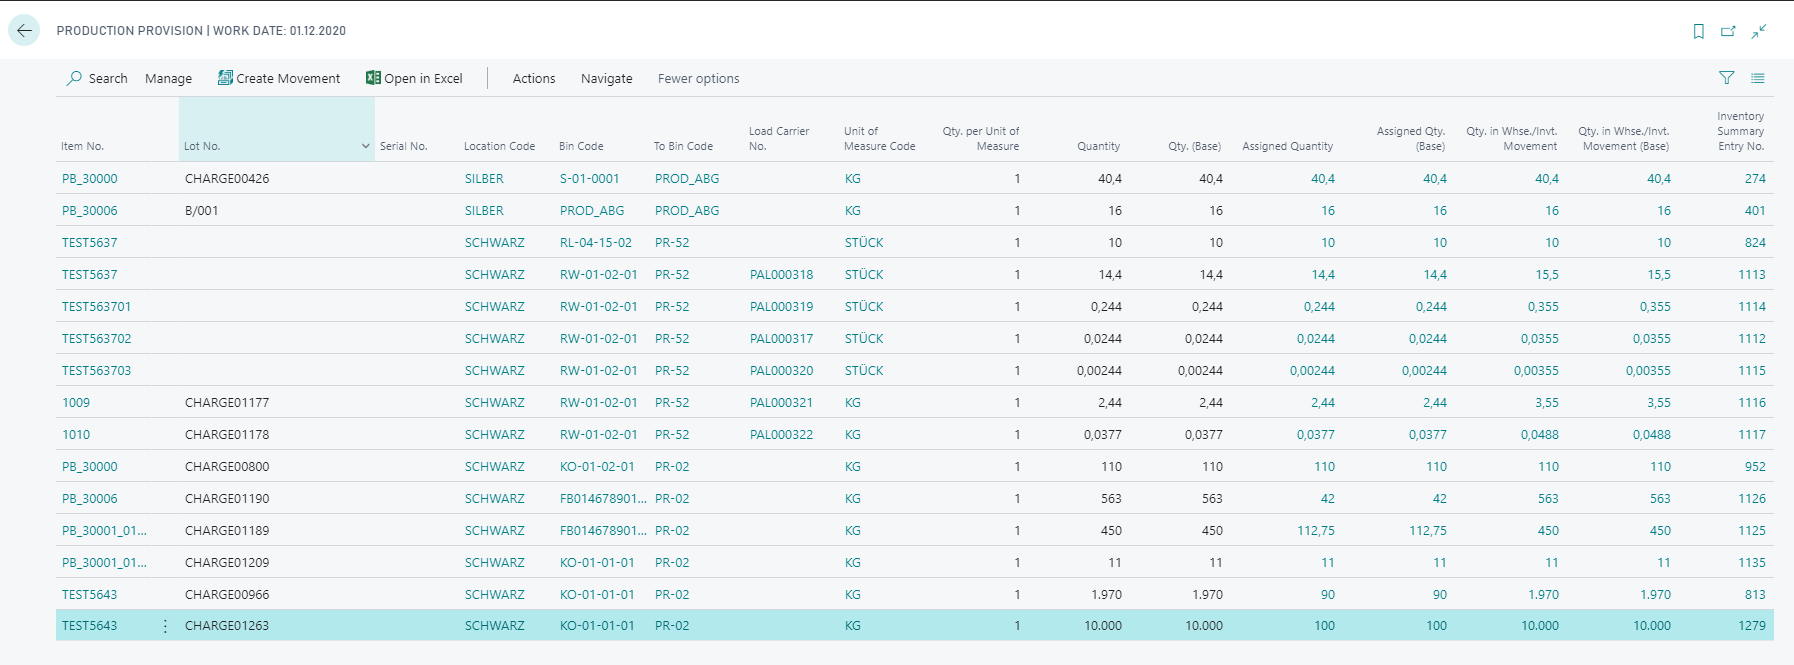The width and height of the screenshot is (1794, 665).
Task: Click the Search magnifier icon
Action: coord(74,78)
